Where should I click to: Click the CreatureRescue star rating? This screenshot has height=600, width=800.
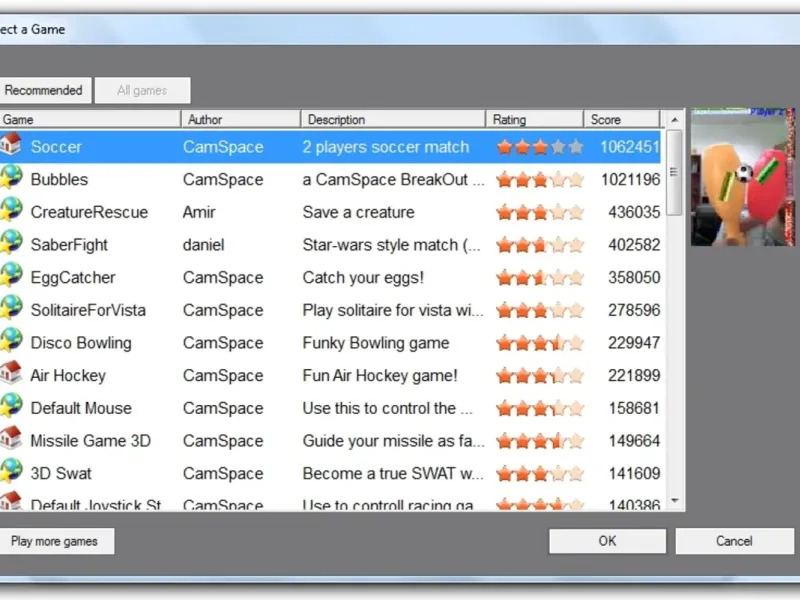540,212
